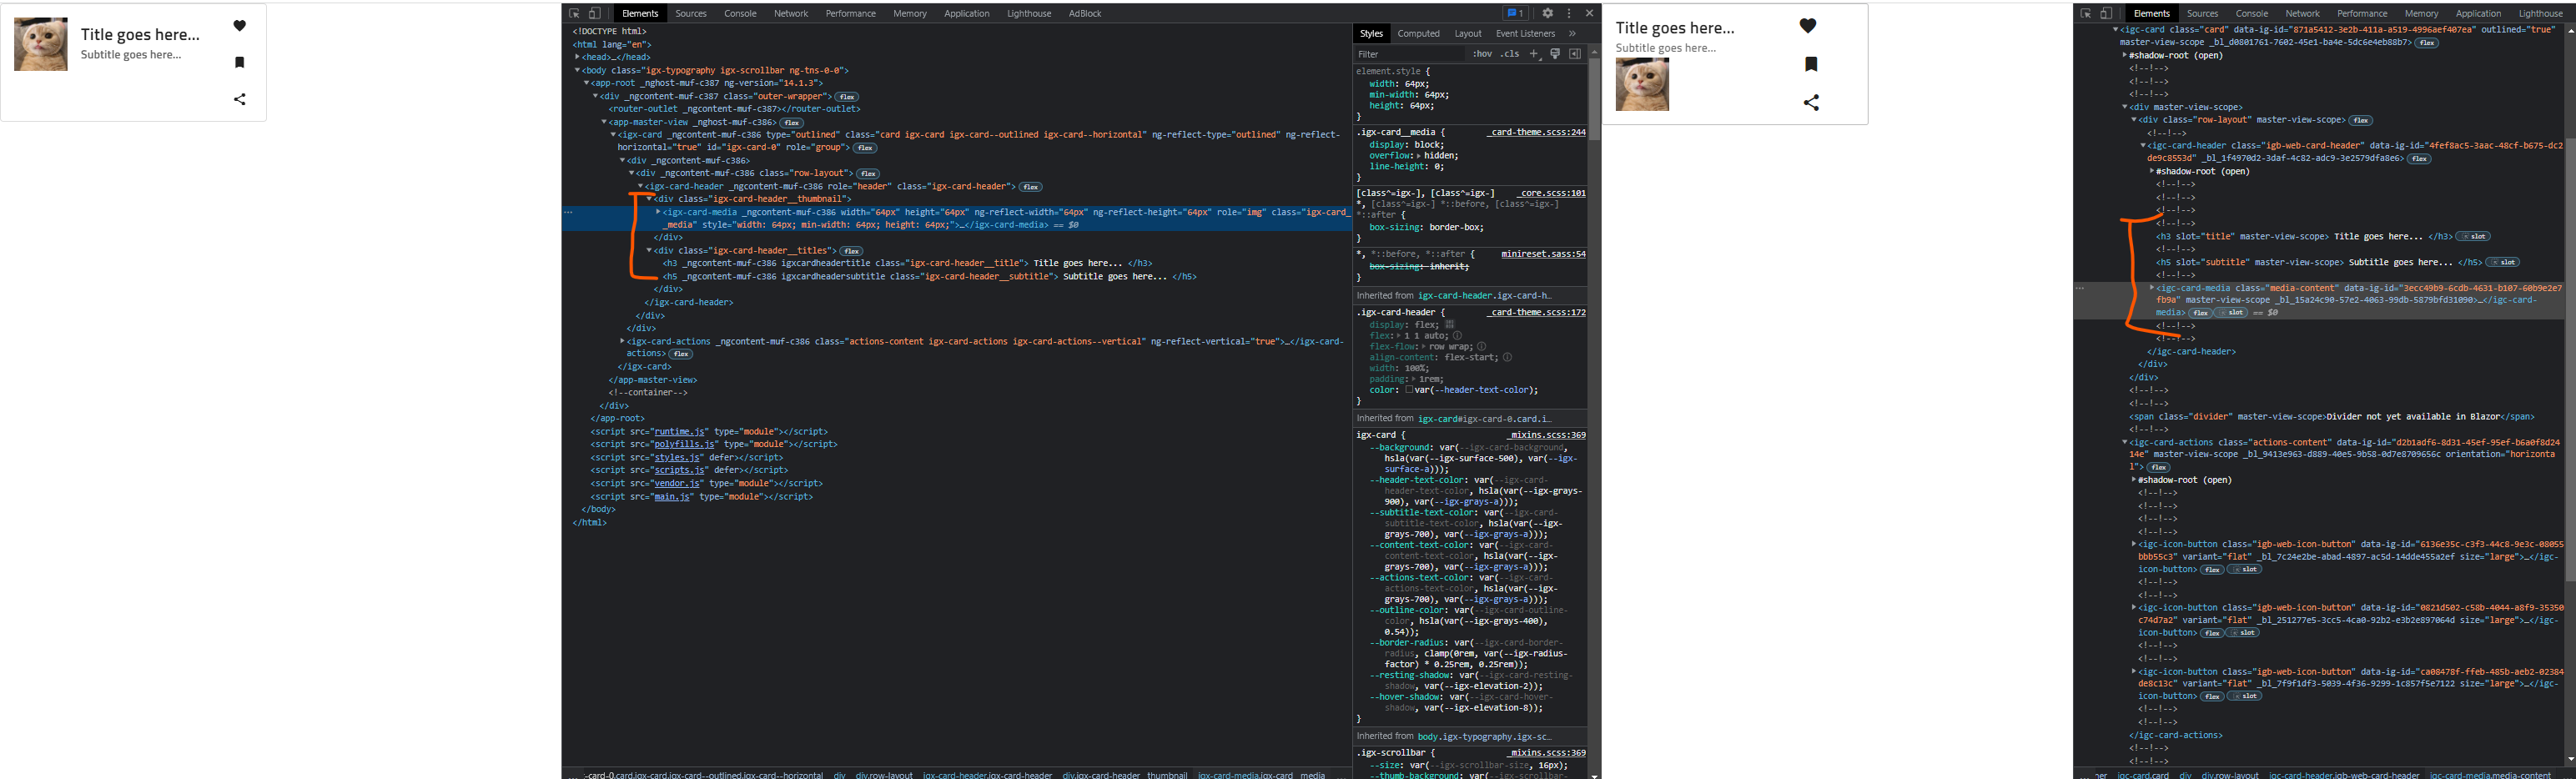Click the styles Filter input field
The width and height of the screenshot is (2576, 779).
tap(1410, 54)
